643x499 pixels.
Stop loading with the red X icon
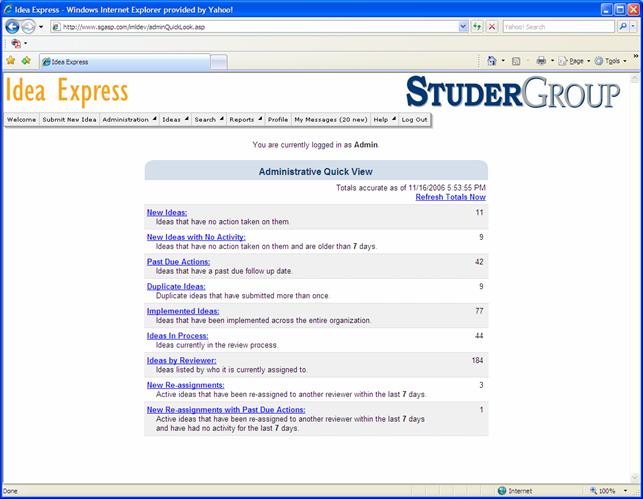tap(492, 27)
